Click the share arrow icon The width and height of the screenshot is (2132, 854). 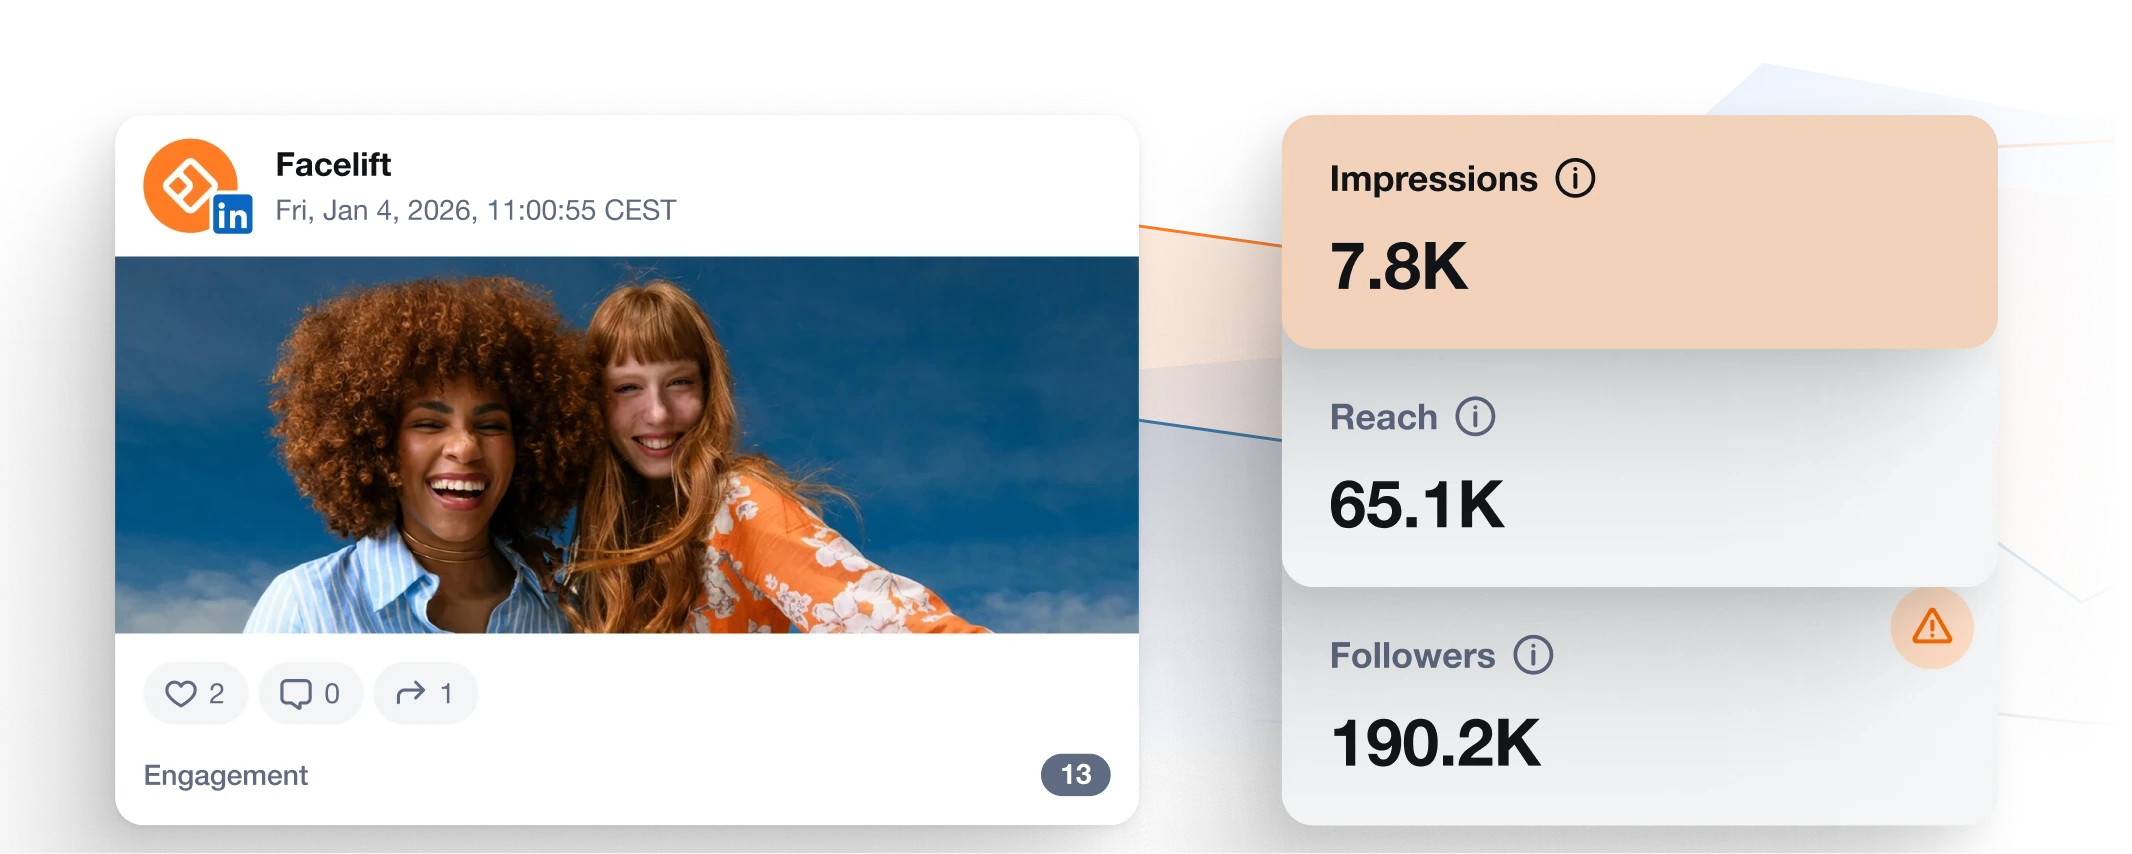[410, 693]
